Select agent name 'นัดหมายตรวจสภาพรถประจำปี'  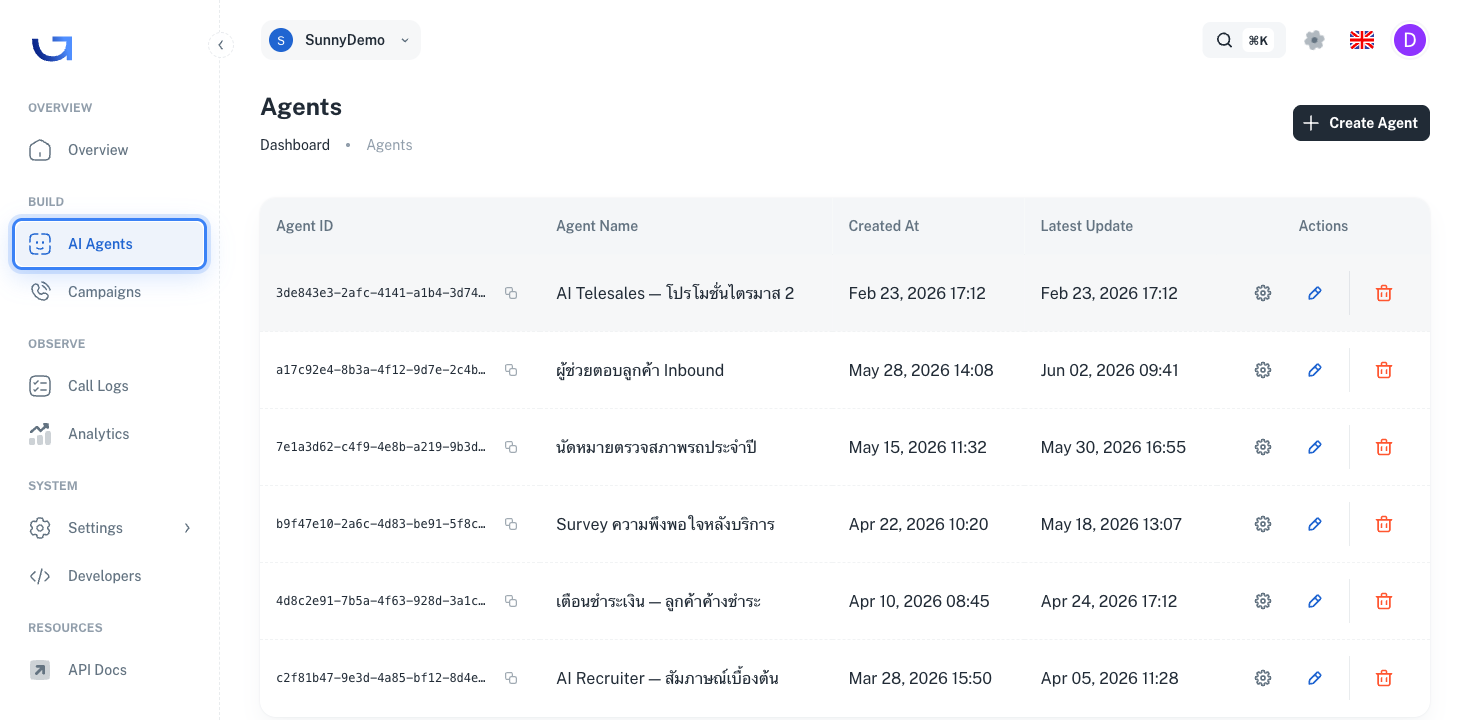[656, 447]
